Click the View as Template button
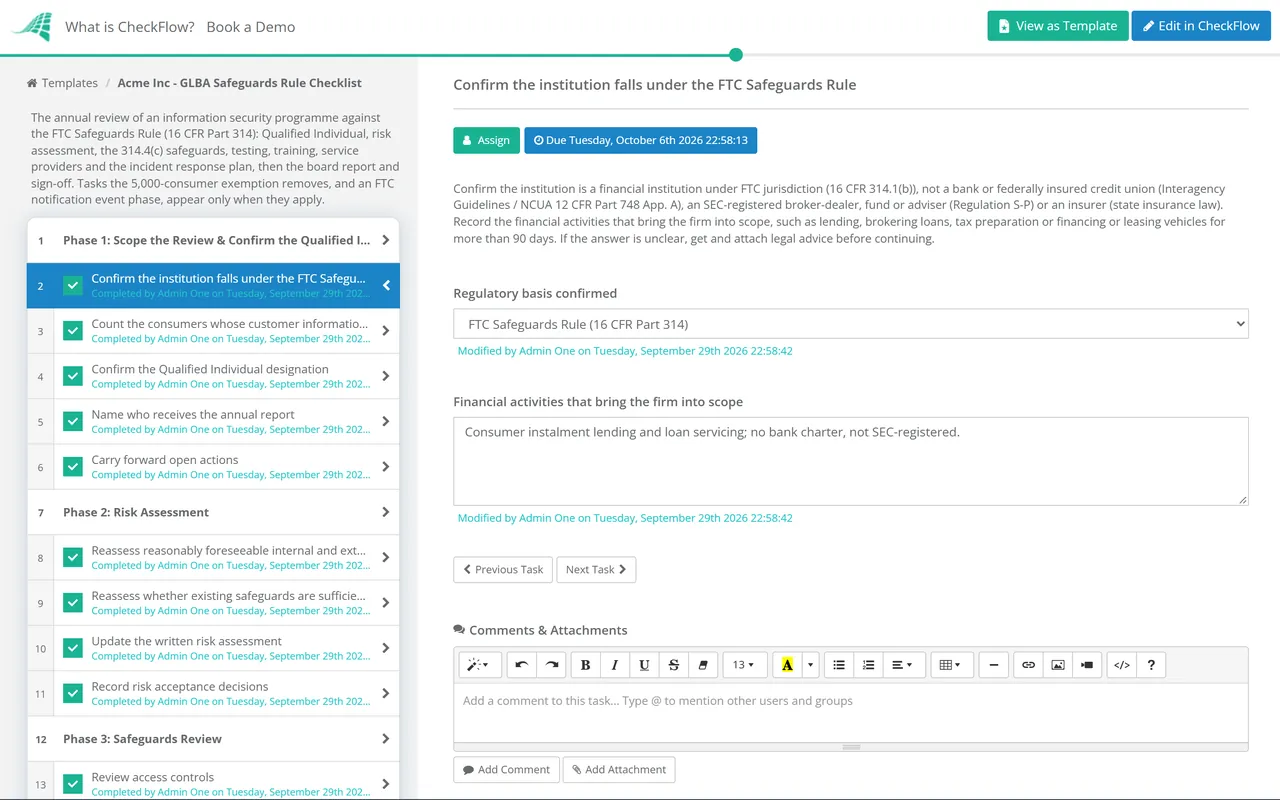The height and width of the screenshot is (800, 1280). [x=1058, y=26]
